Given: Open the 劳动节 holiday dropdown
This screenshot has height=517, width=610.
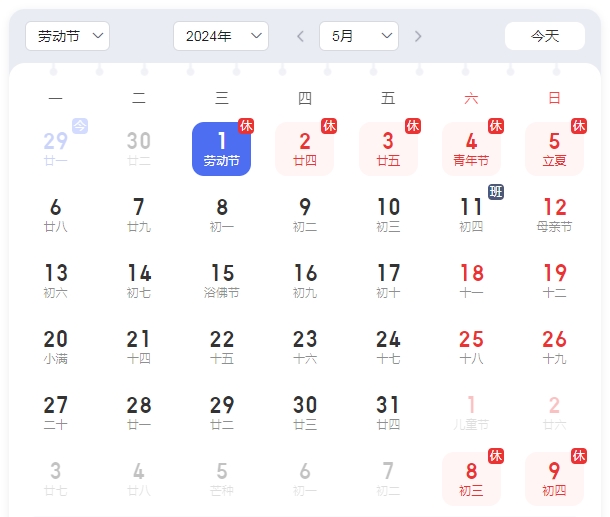Looking at the screenshot, I should tap(67, 36).
